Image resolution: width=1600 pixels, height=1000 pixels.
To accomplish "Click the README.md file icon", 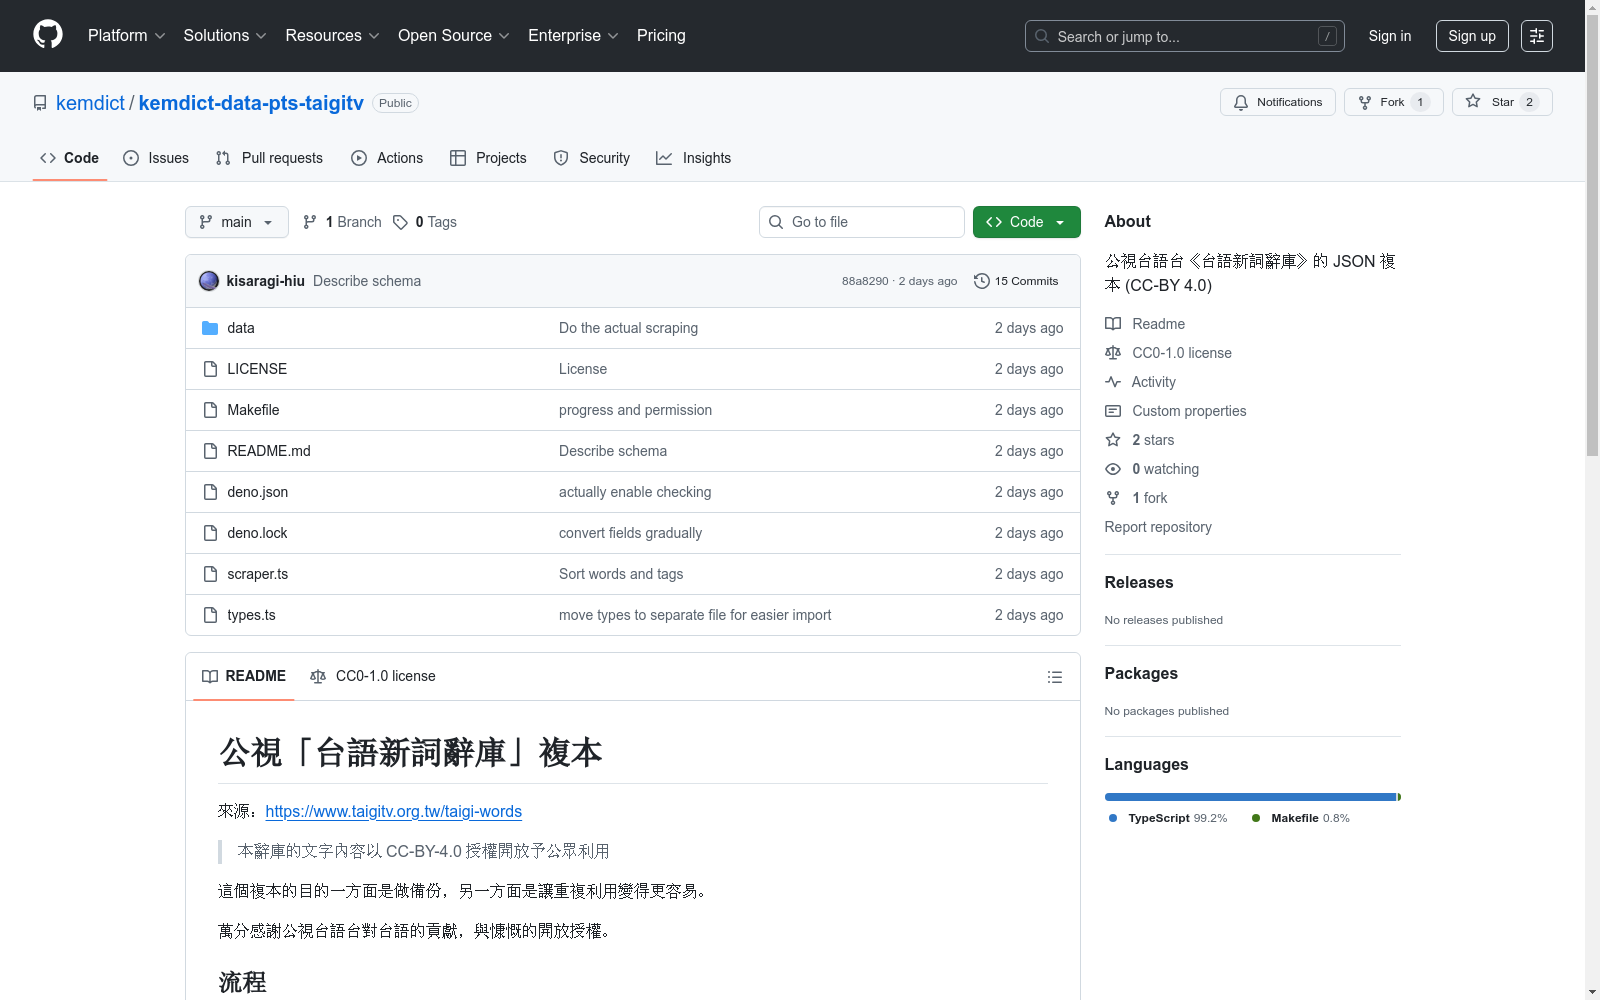I will tap(210, 451).
